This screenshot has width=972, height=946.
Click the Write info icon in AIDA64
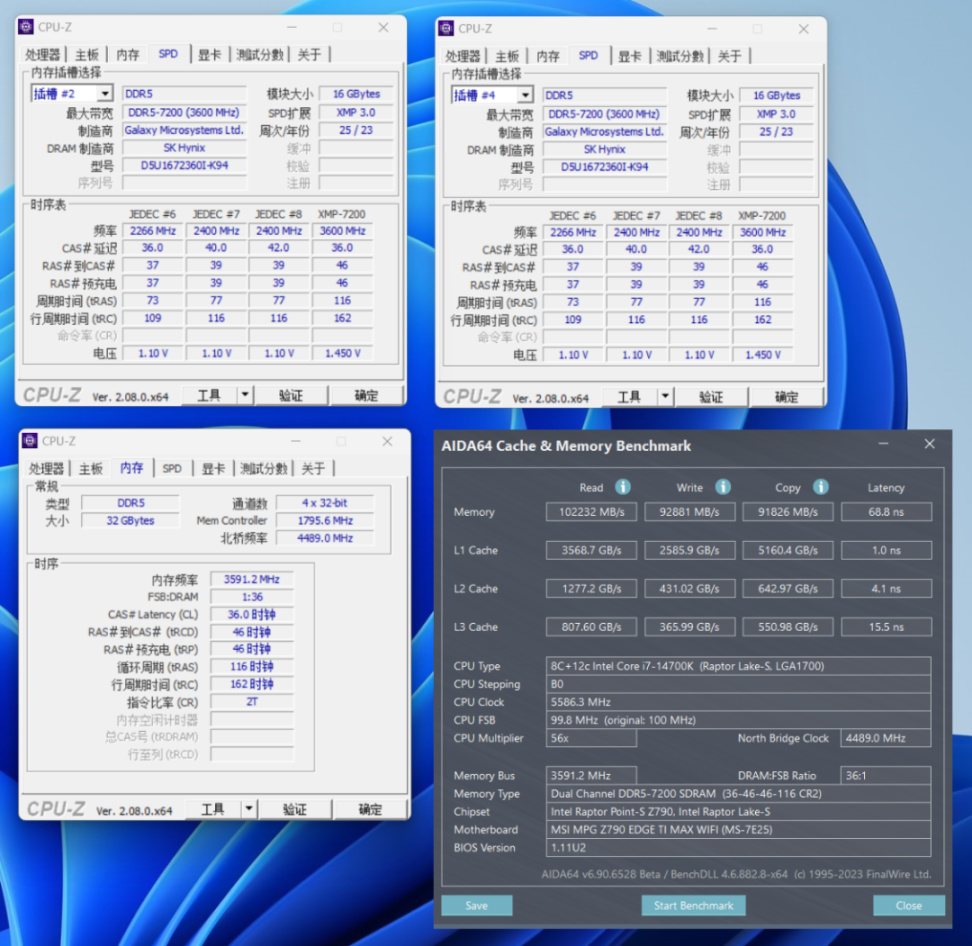(x=723, y=487)
